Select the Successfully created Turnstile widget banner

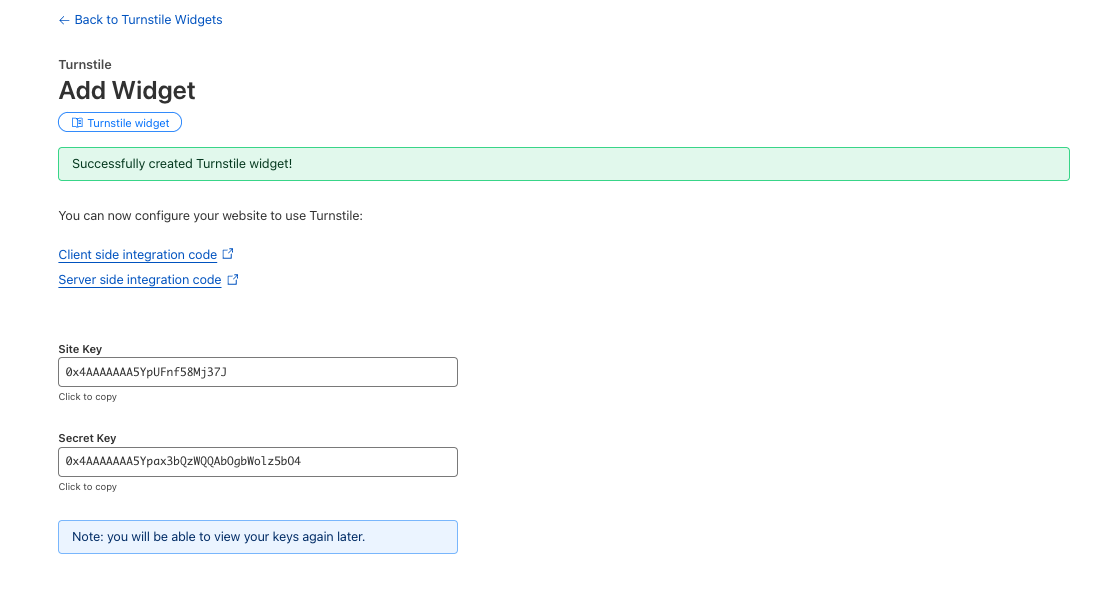564,164
